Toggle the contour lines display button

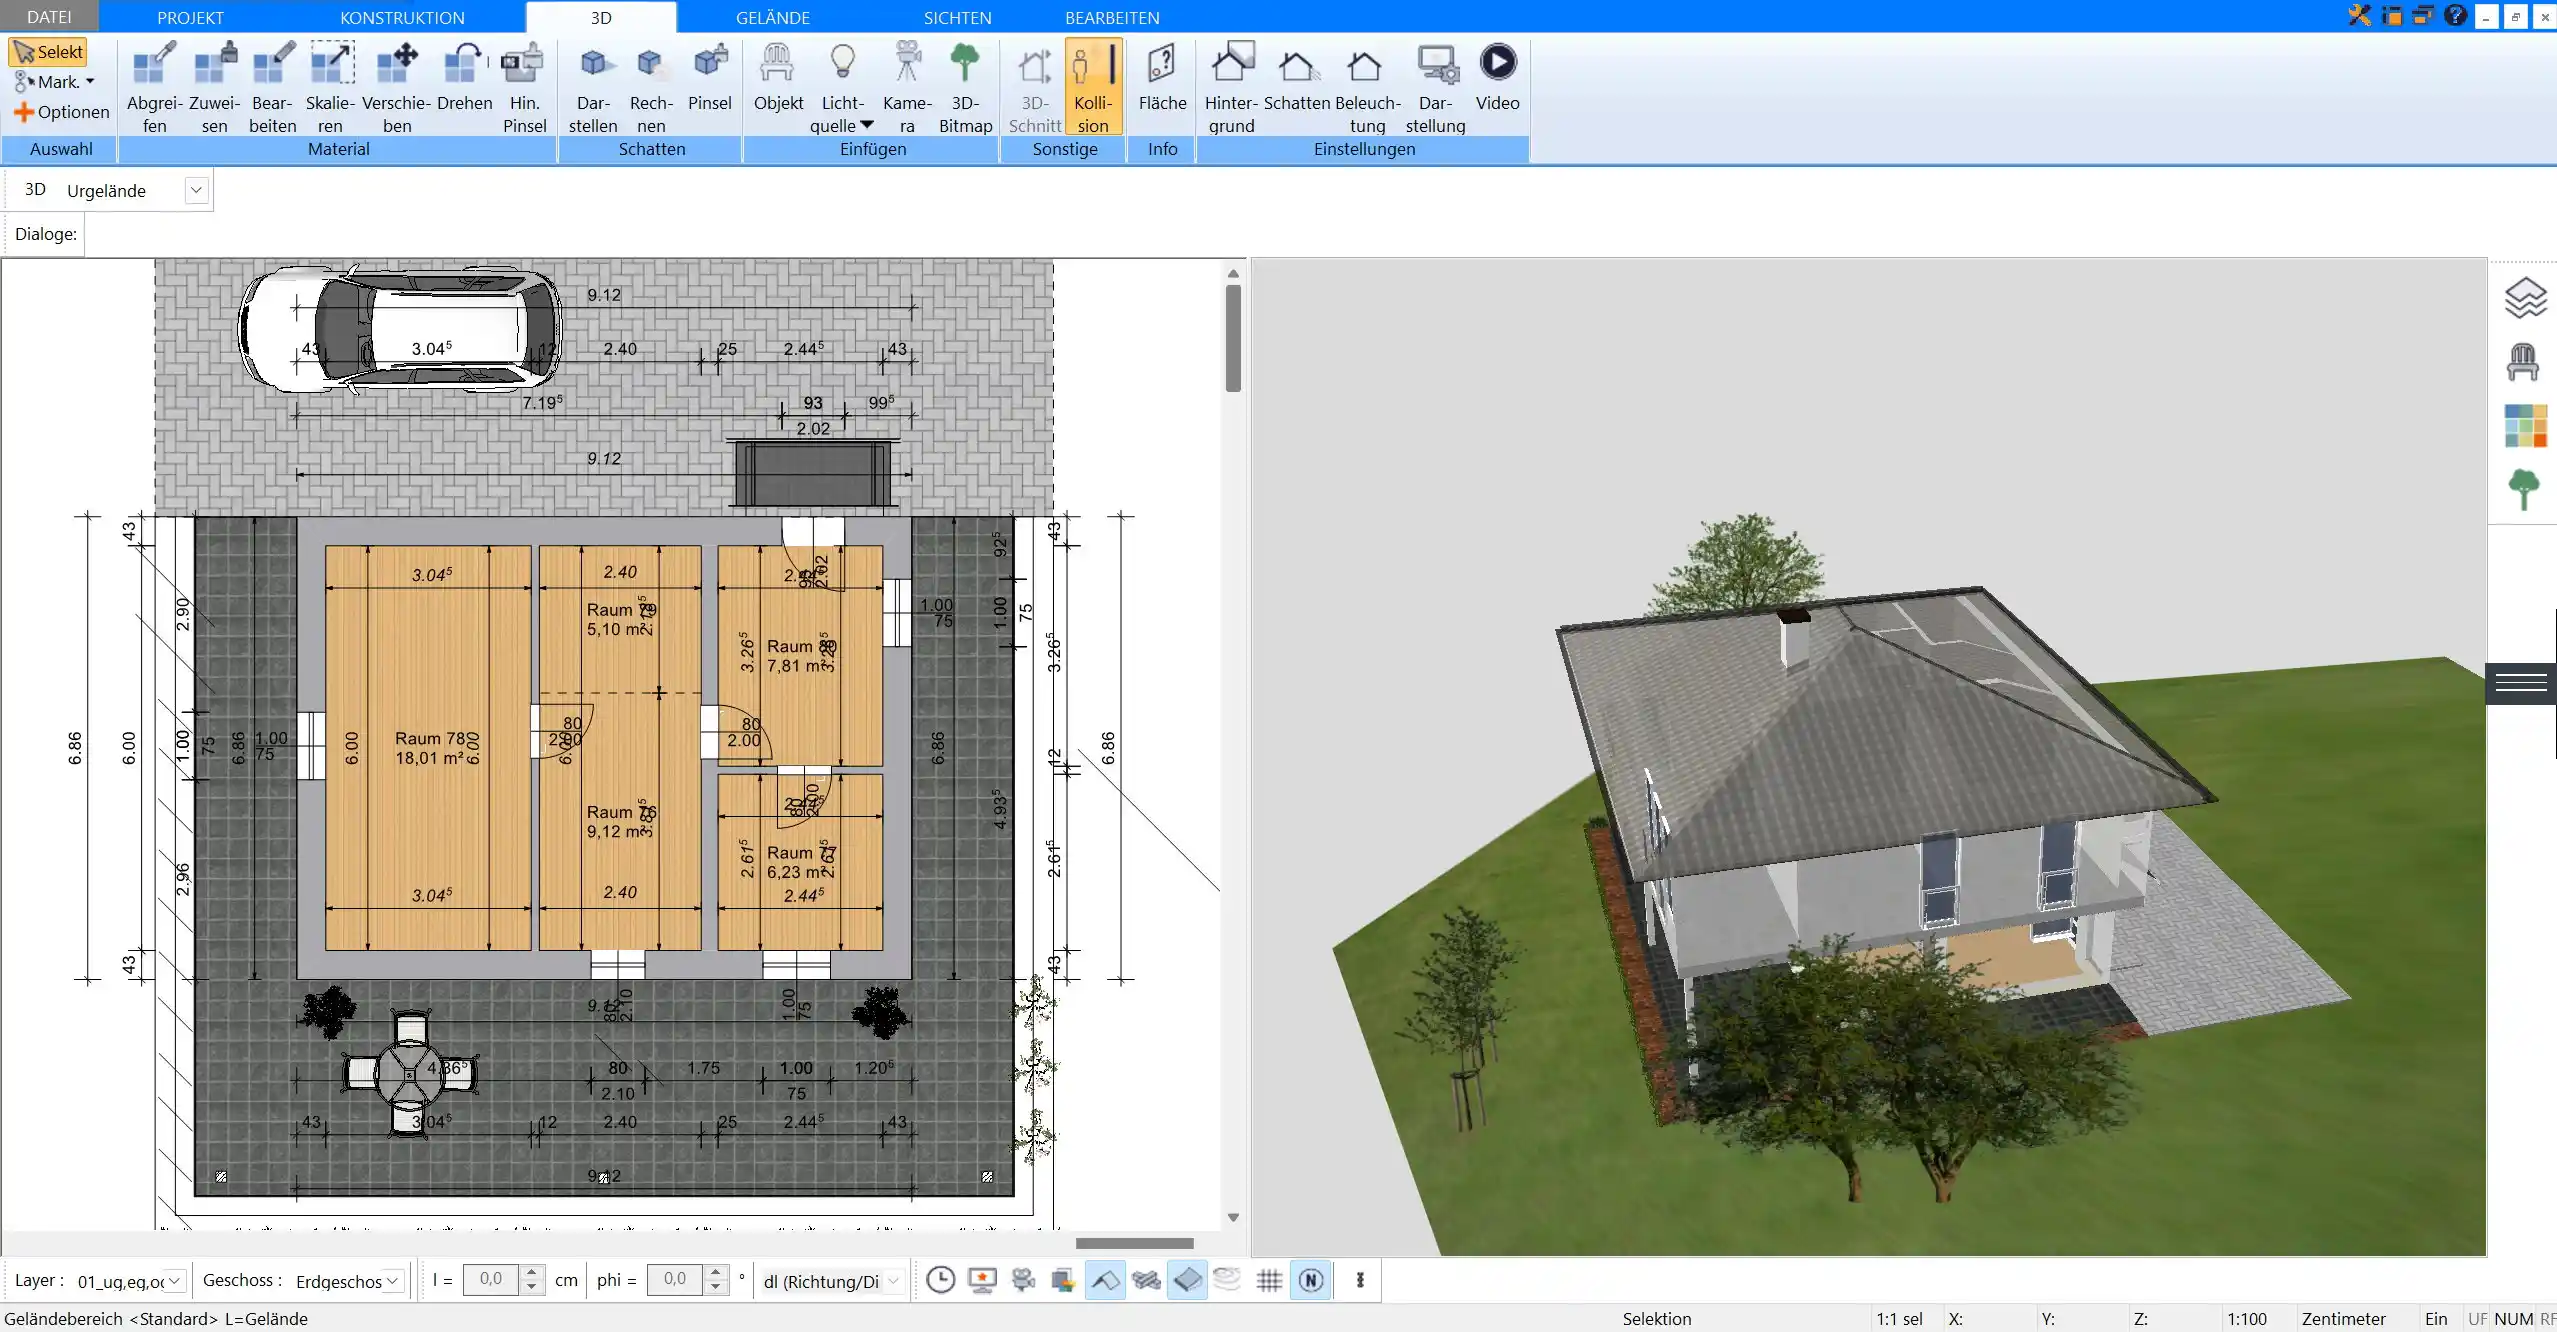pyautogui.click(x=1227, y=1280)
